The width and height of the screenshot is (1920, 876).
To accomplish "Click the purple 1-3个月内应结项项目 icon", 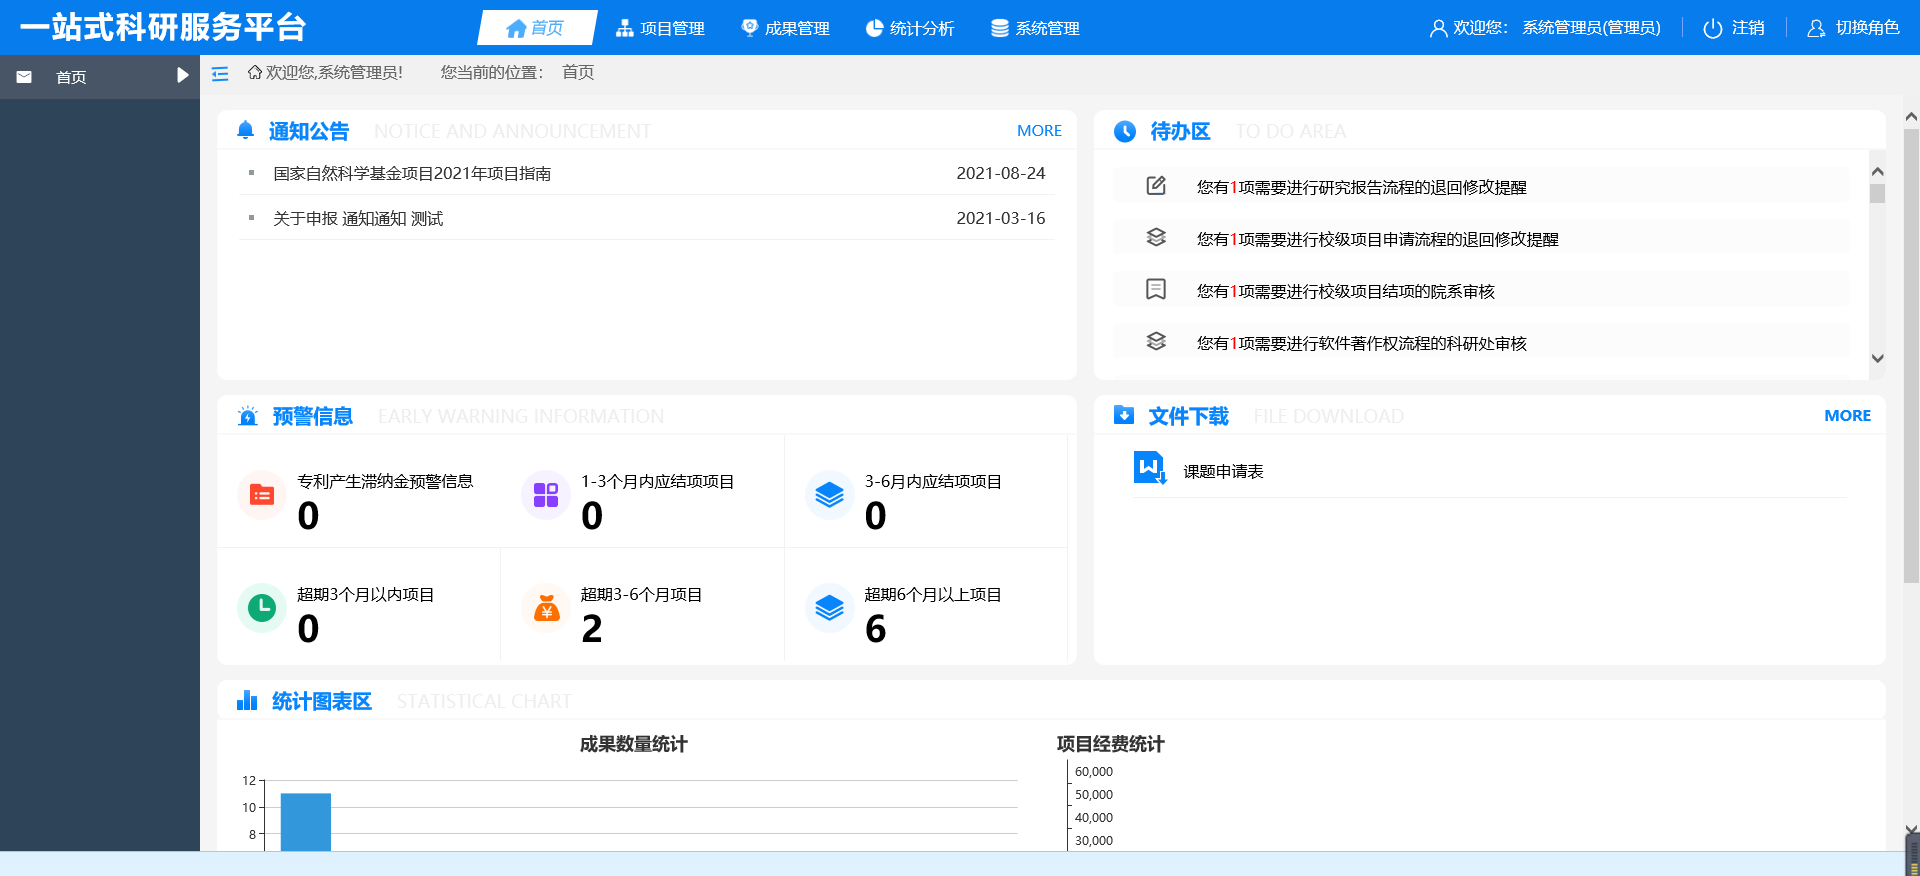I will (546, 495).
